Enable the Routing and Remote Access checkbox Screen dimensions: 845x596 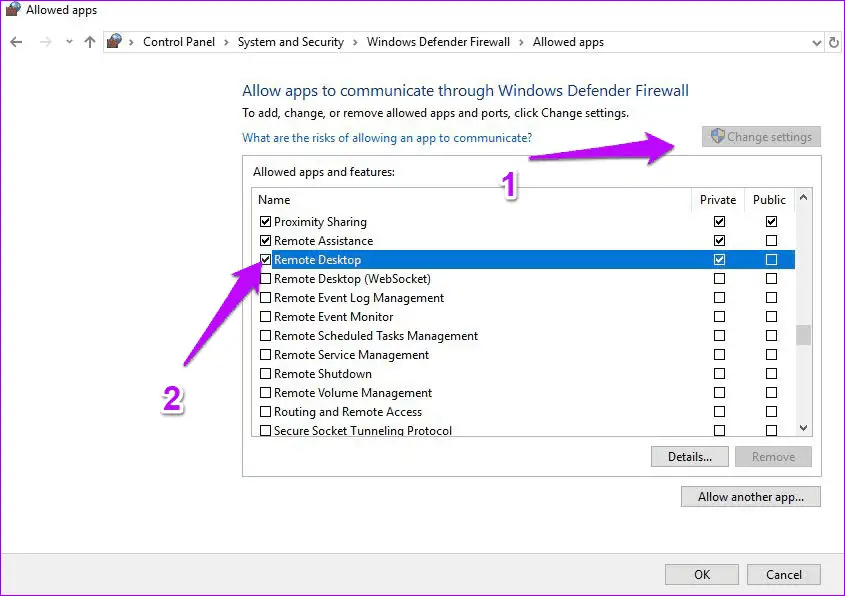point(265,412)
